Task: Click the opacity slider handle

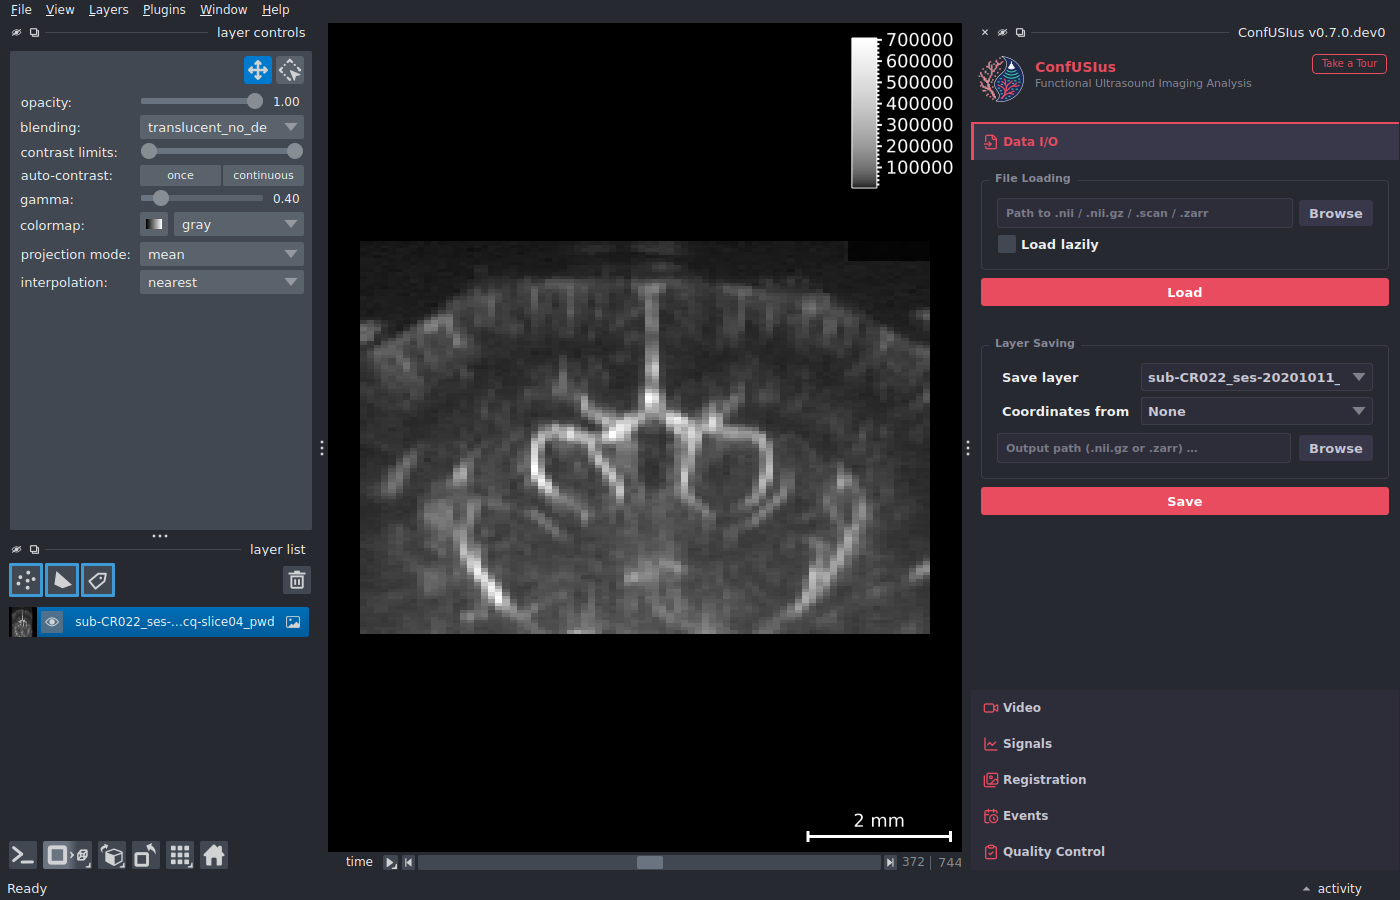Action: click(255, 101)
